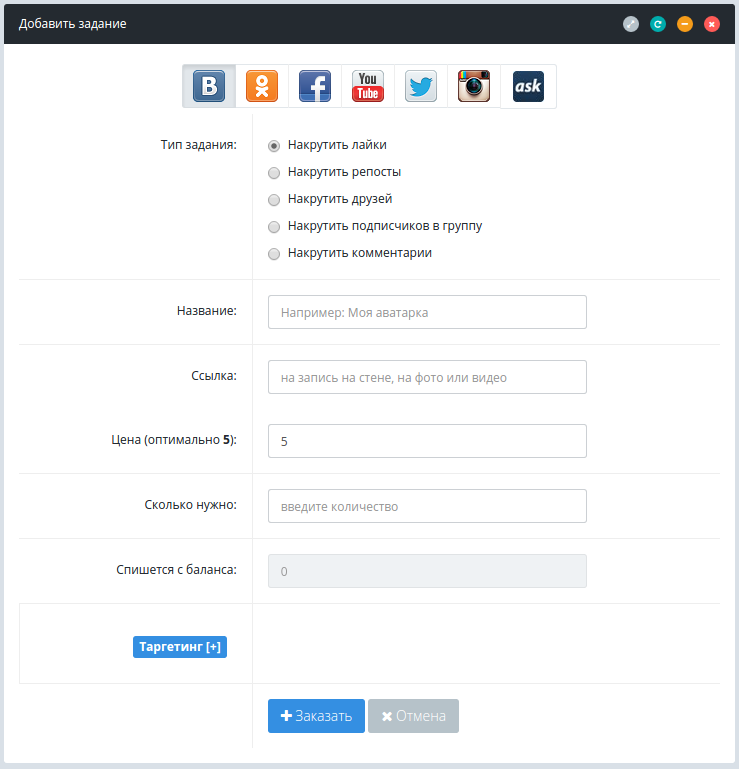Switch to the Facebook network icon
739x769 pixels.
tap(315, 86)
